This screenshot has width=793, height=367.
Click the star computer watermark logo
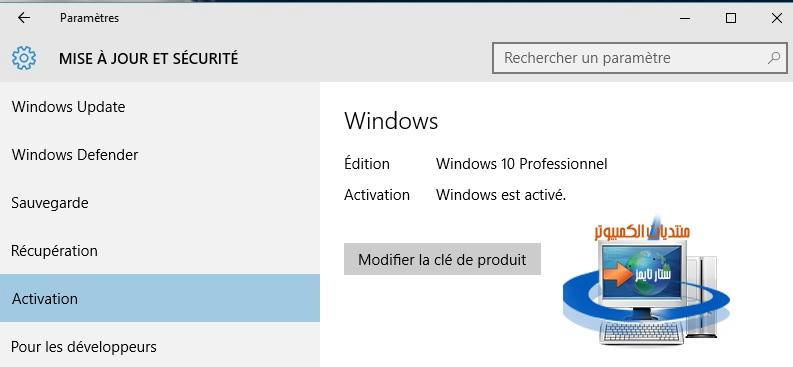click(645, 281)
